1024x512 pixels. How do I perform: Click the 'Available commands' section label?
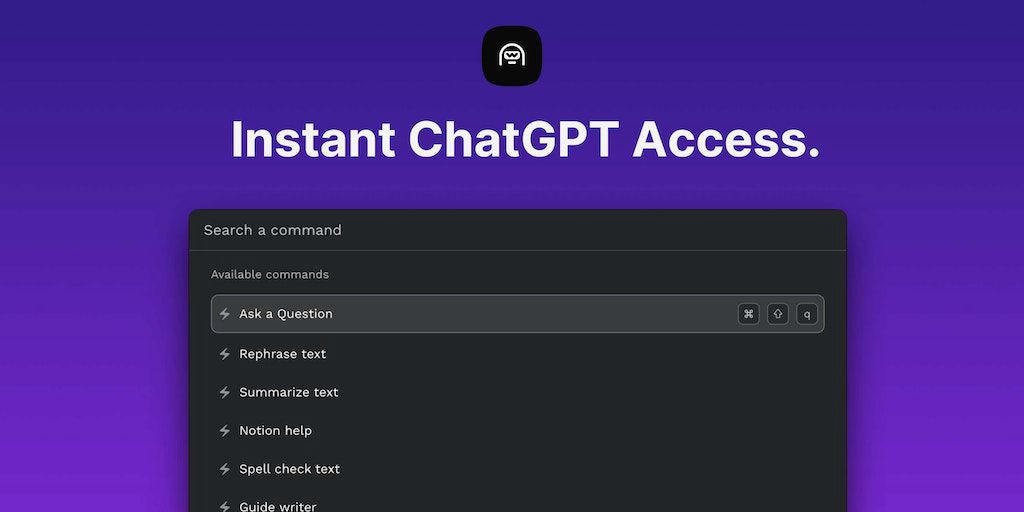[x=270, y=274]
